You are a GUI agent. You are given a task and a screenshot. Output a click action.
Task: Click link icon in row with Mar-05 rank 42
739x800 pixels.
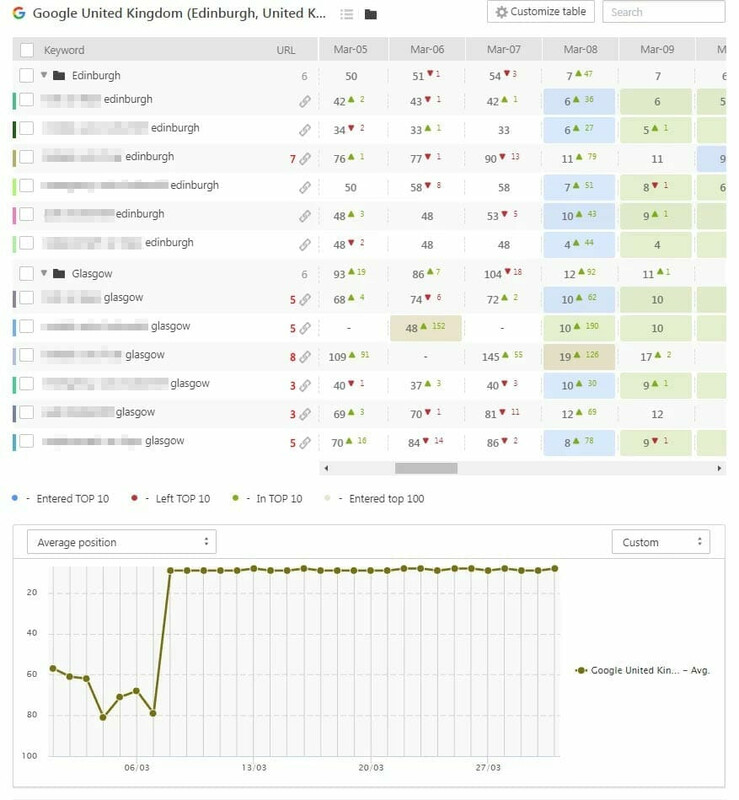click(305, 102)
